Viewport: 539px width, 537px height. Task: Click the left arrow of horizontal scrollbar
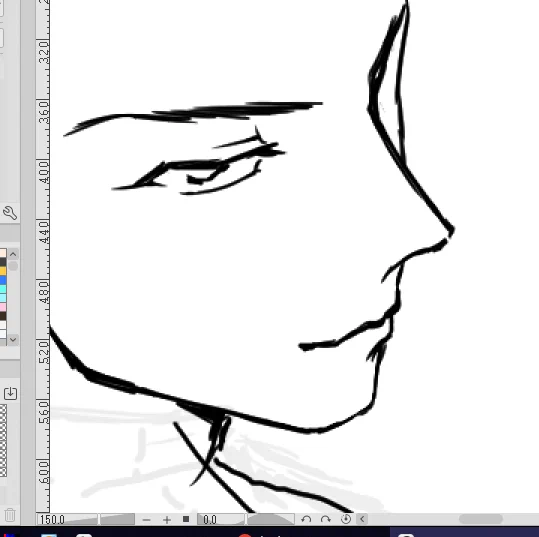(362, 519)
